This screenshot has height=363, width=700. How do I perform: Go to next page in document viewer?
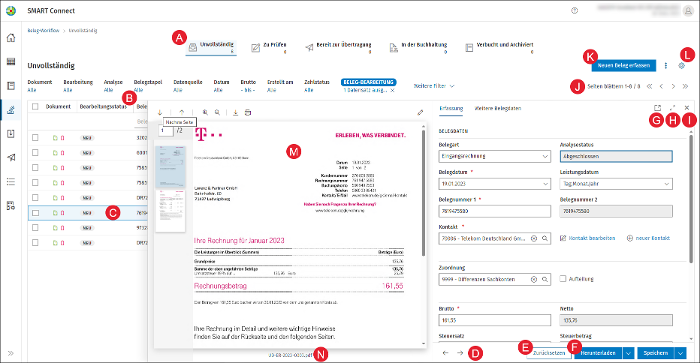pos(160,113)
